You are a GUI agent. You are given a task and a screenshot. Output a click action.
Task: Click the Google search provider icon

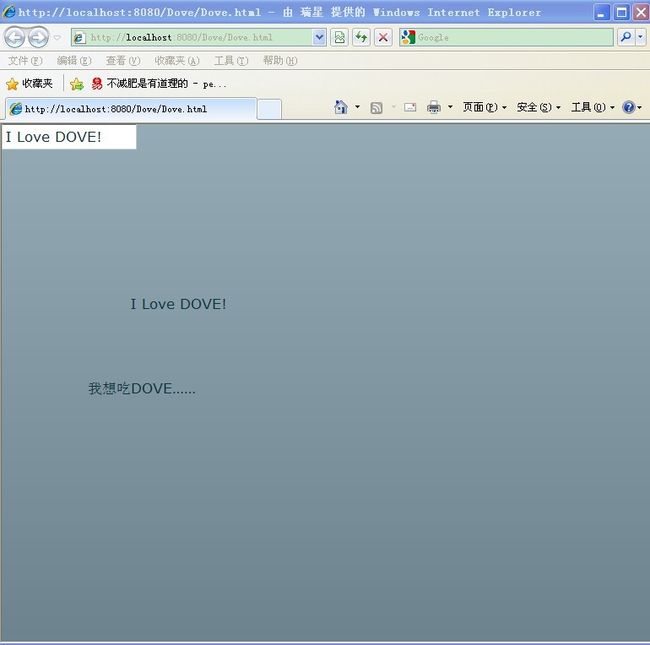408,37
